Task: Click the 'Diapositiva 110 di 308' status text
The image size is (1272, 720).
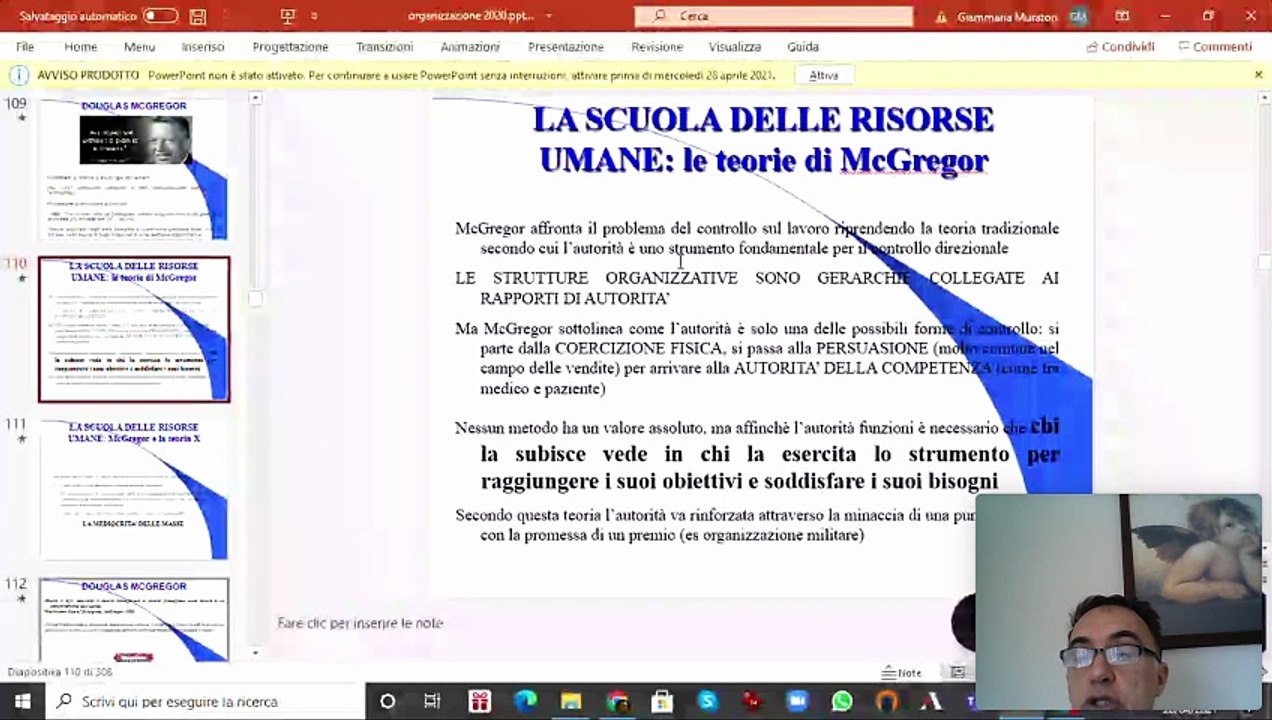Action: tap(60, 673)
